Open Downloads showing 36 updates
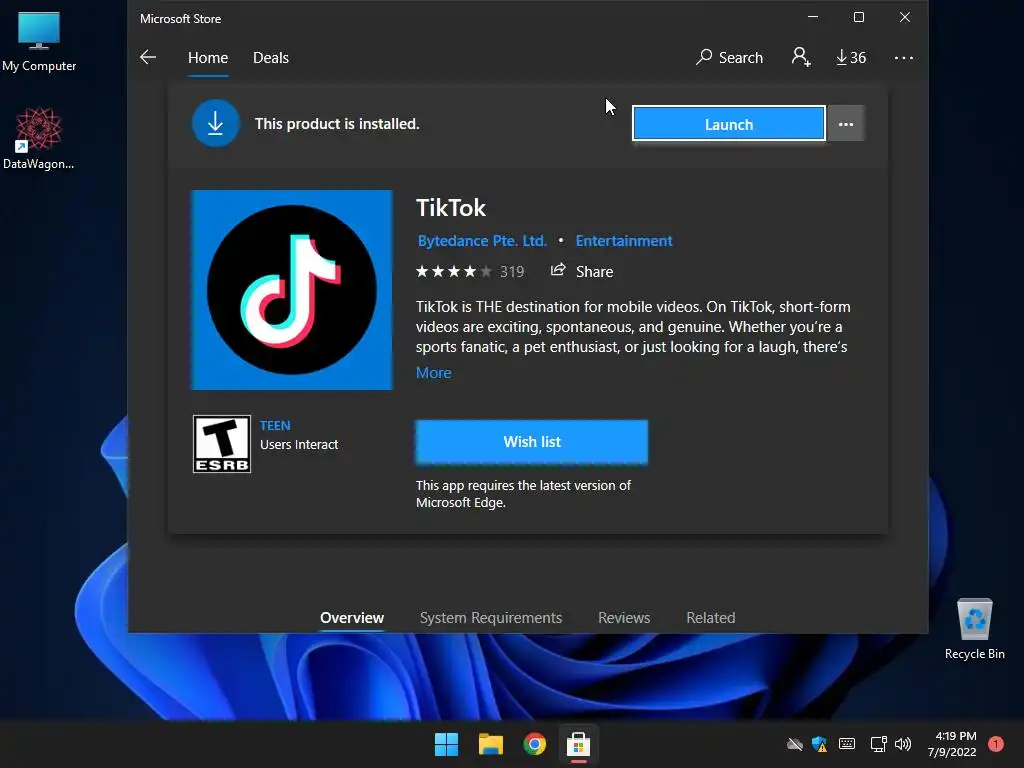The height and width of the screenshot is (768, 1024). [851, 57]
